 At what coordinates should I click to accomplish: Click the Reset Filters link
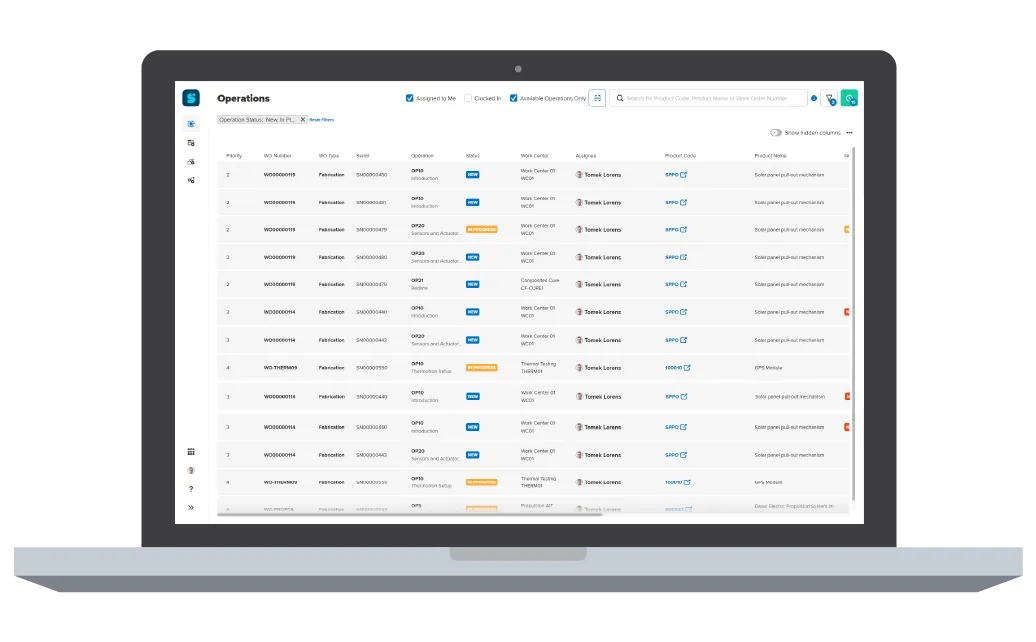point(321,120)
